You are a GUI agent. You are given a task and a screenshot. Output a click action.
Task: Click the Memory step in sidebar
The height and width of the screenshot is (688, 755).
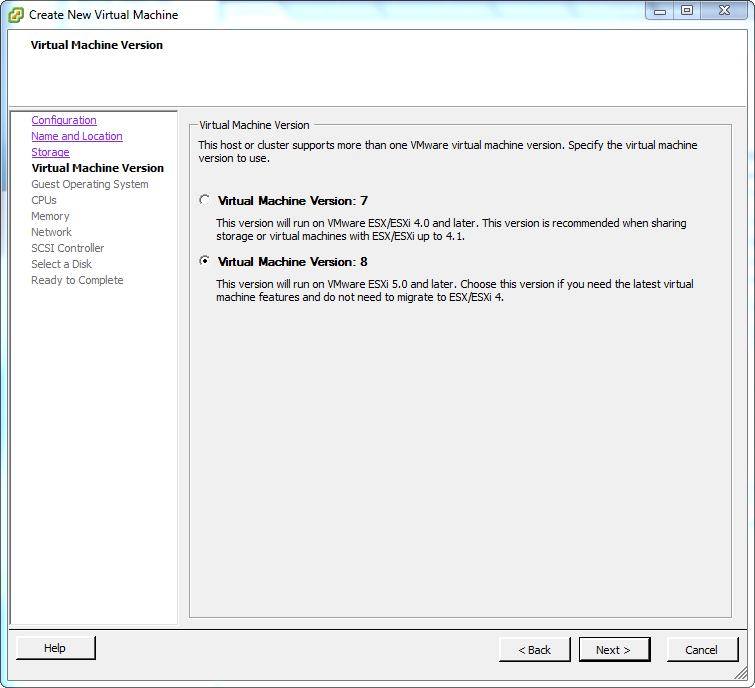pyautogui.click(x=50, y=216)
